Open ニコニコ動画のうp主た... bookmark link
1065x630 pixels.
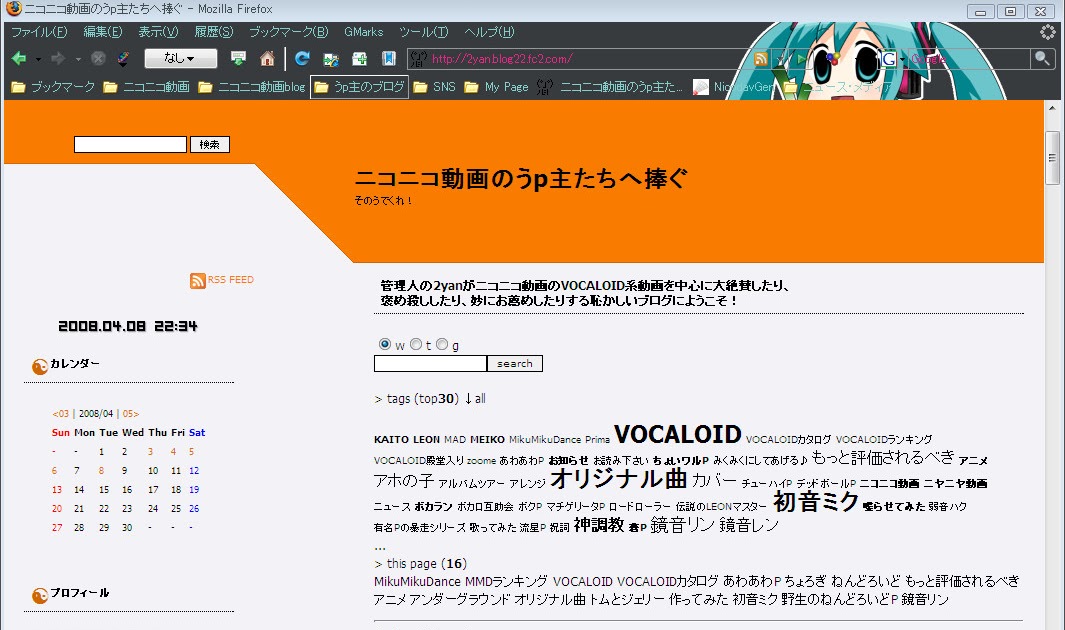coord(609,87)
